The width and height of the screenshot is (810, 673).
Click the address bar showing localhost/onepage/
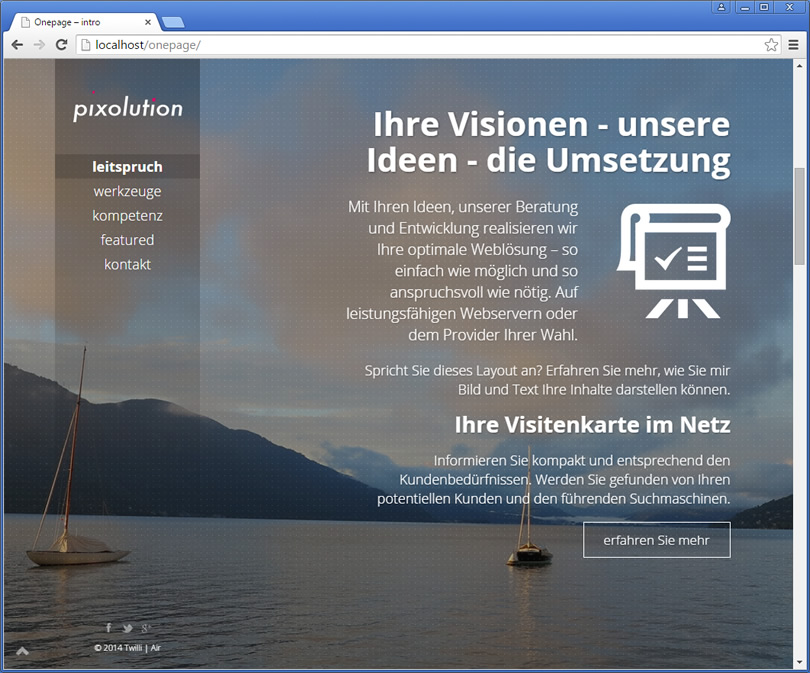[x=420, y=45]
